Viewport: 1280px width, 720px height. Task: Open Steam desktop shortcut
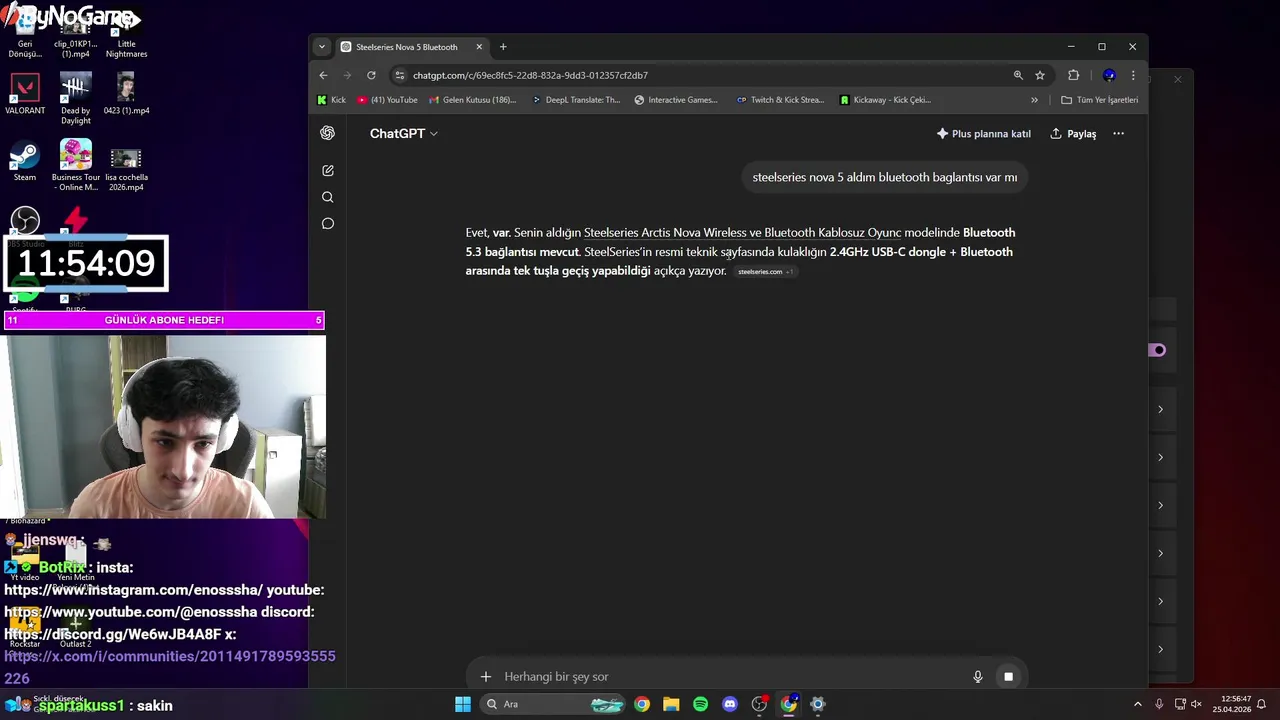pyautogui.click(x=25, y=163)
